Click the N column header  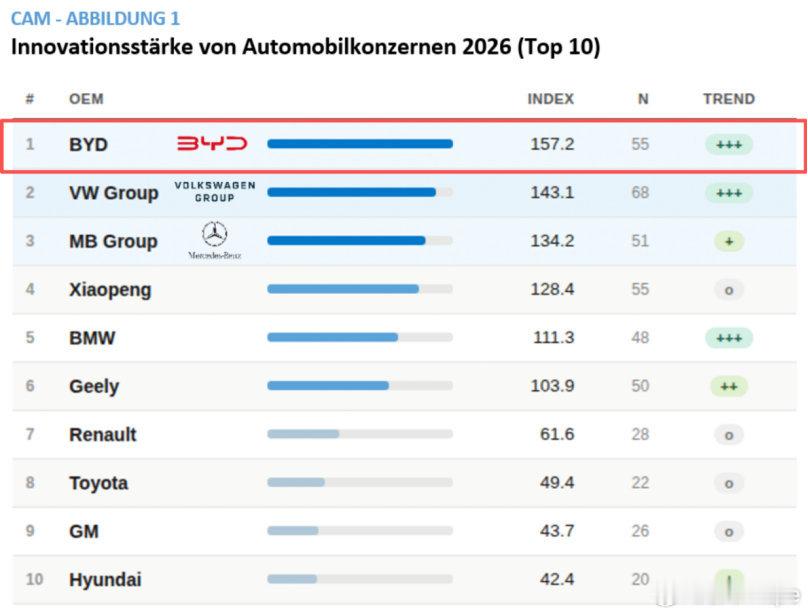coord(643,99)
